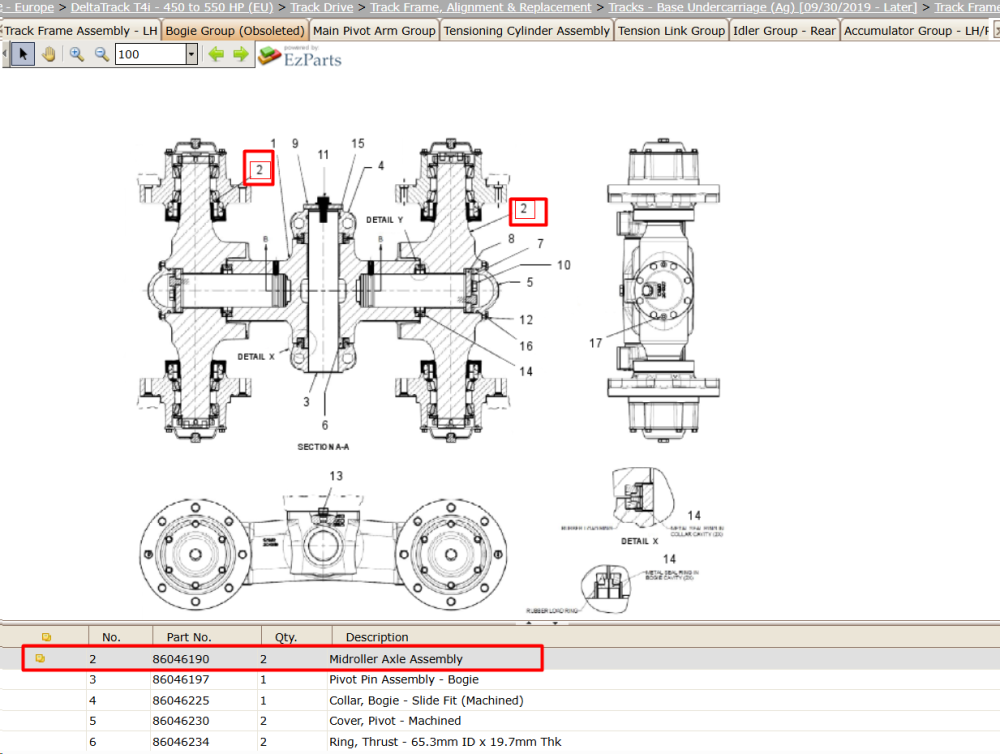Switch to Accumulator Group - LH tab
Screen dimensions: 1000x754
click(x=916, y=31)
